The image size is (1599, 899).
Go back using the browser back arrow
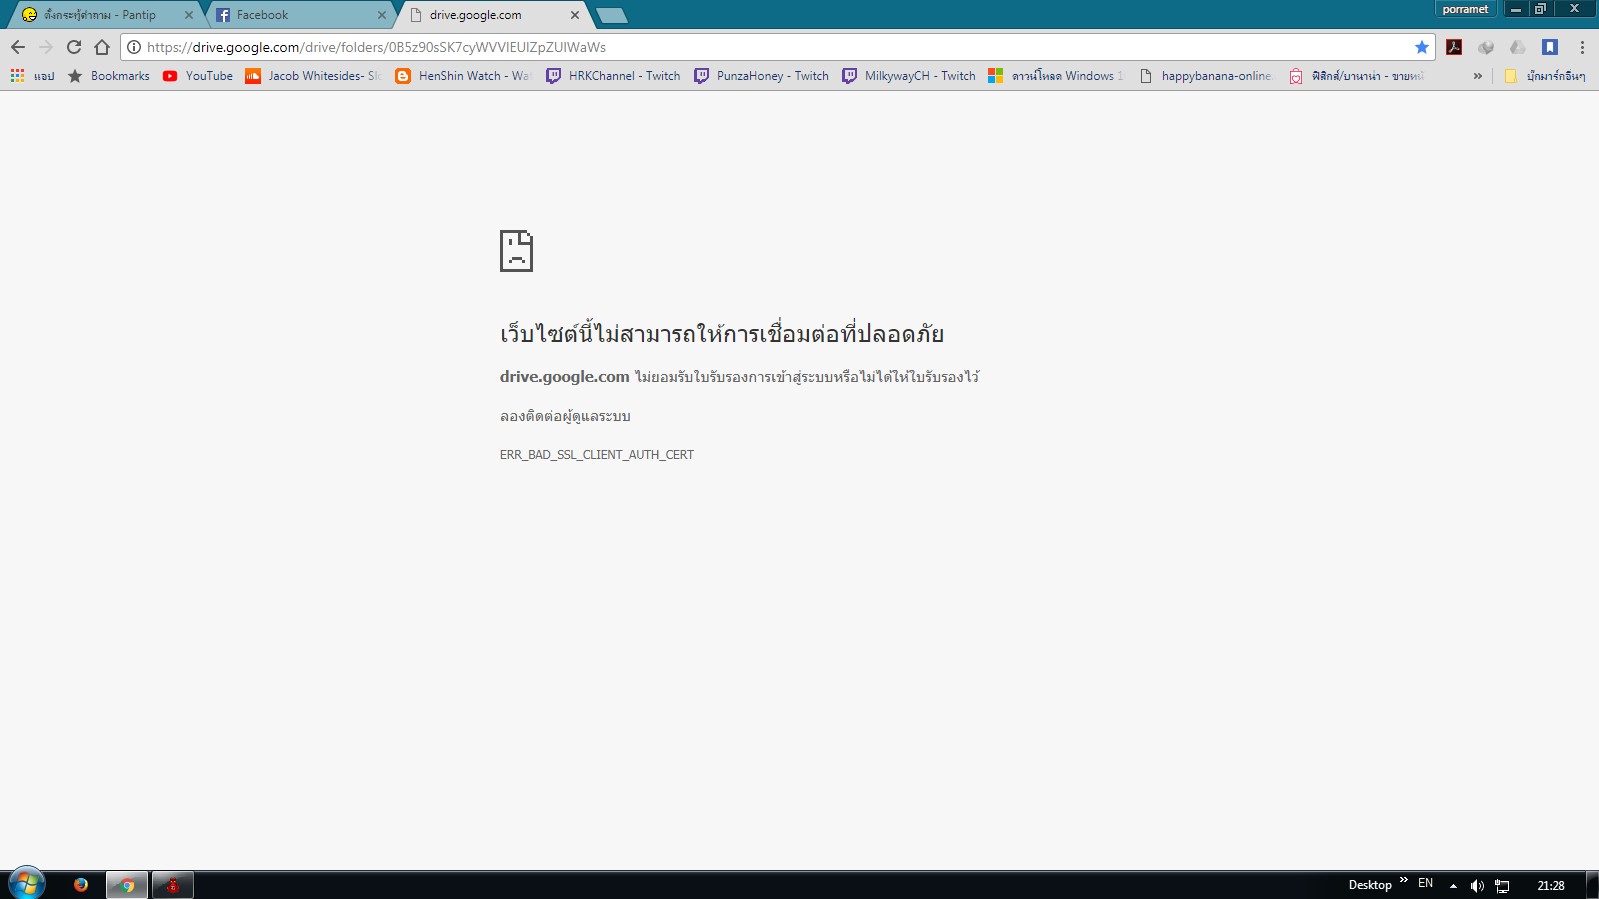click(x=18, y=47)
